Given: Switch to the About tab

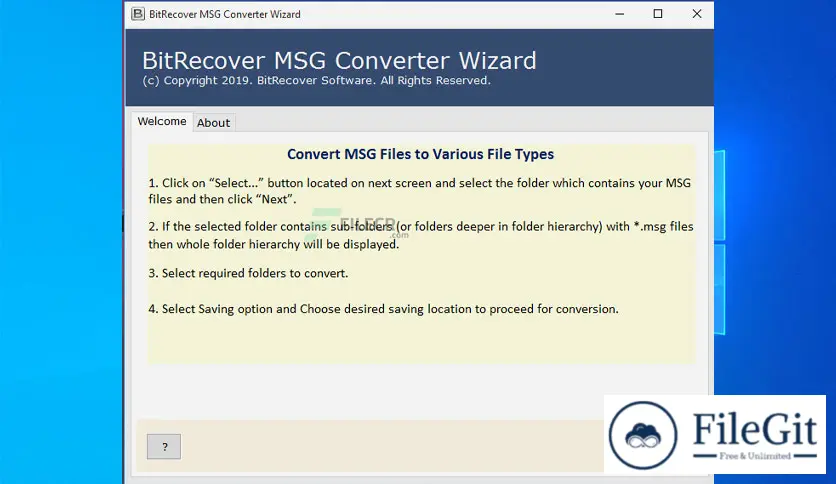Looking at the screenshot, I should pyautogui.click(x=213, y=123).
